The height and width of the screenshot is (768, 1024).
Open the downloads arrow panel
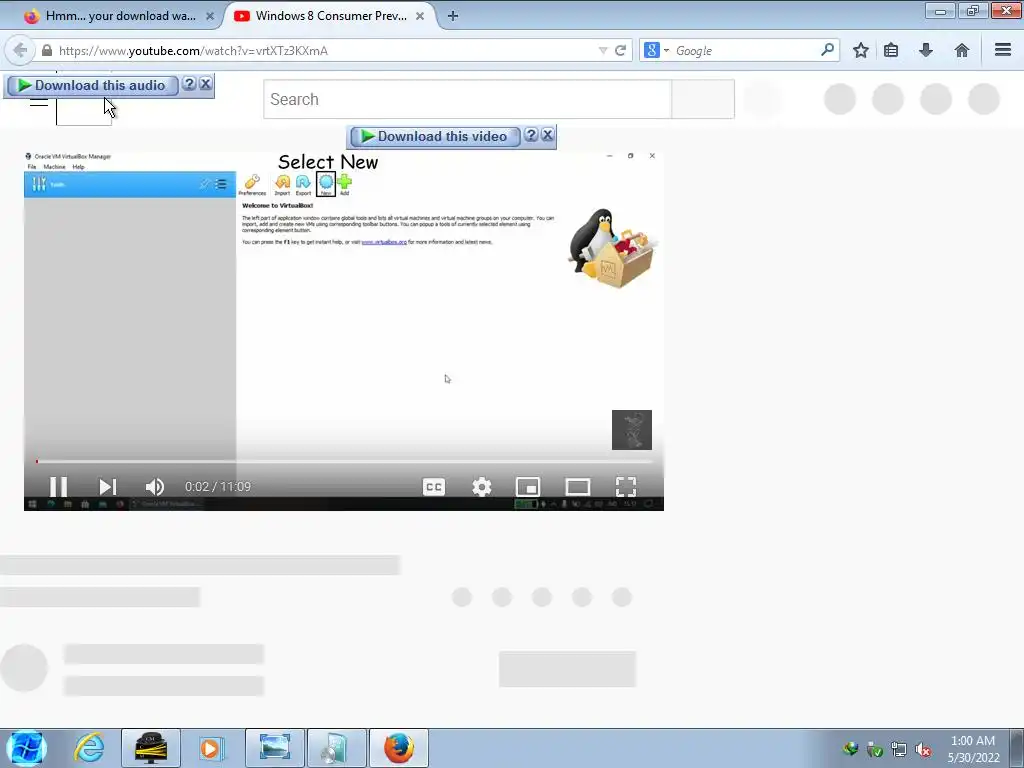pyautogui.click(x=926, y=50)
